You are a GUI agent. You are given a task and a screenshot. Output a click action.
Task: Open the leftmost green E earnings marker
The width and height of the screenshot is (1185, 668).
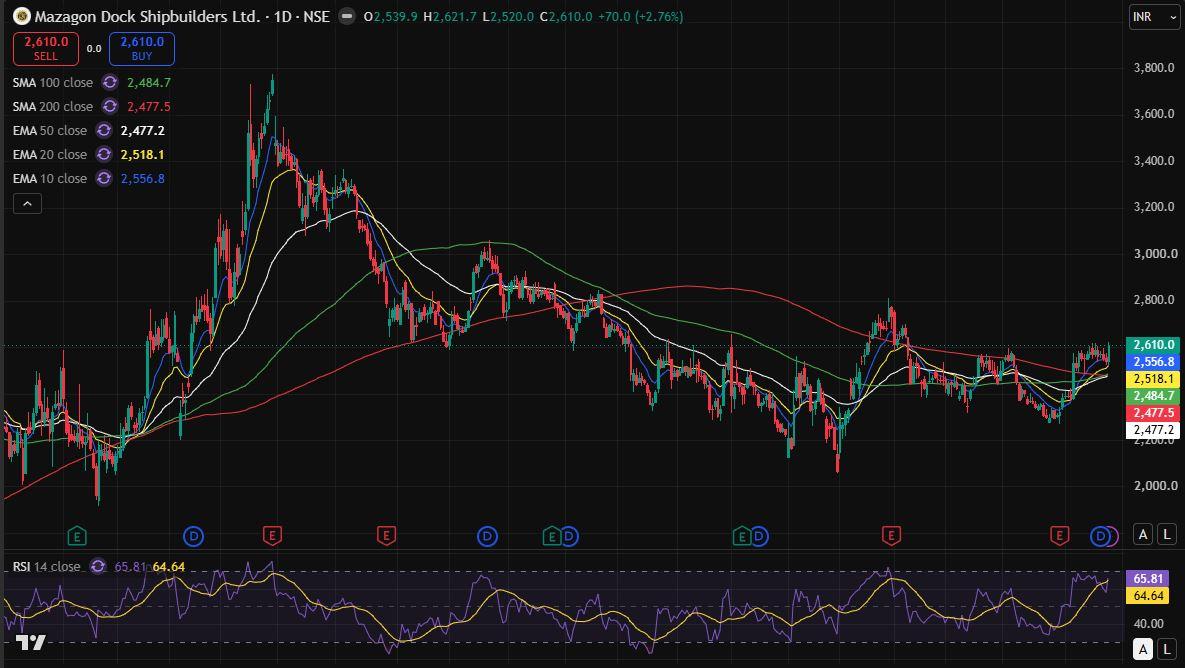click(76, 537)
